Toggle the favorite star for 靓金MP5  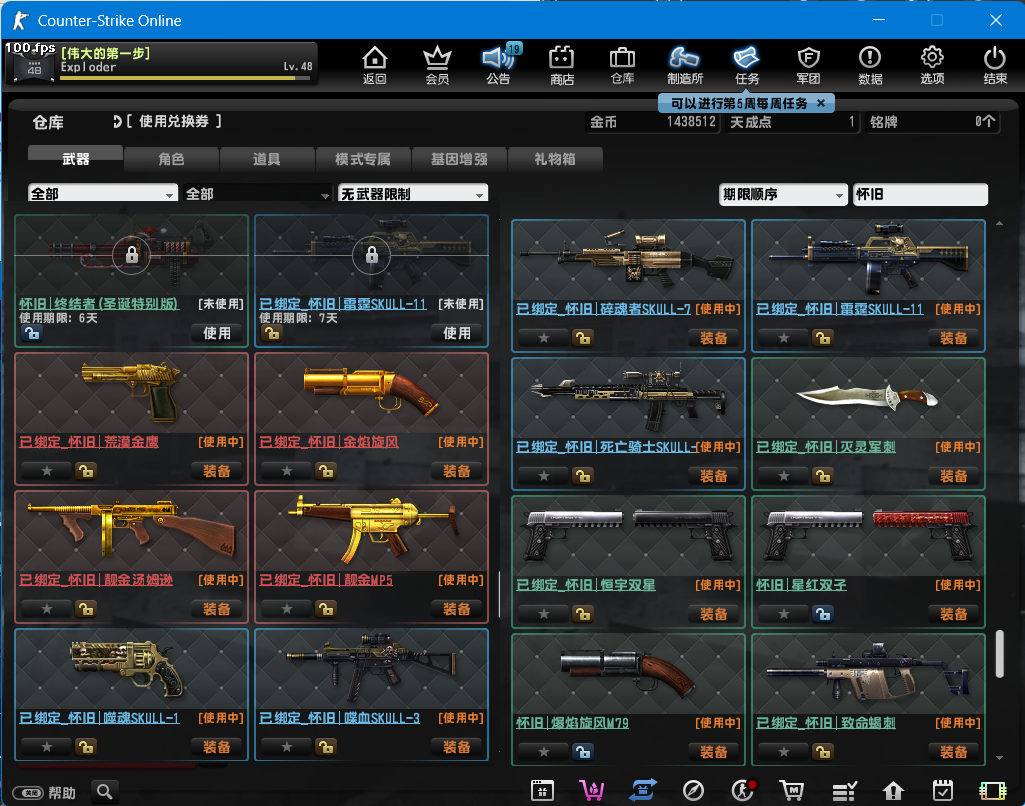pyautogui.click(x=286, y=609)
